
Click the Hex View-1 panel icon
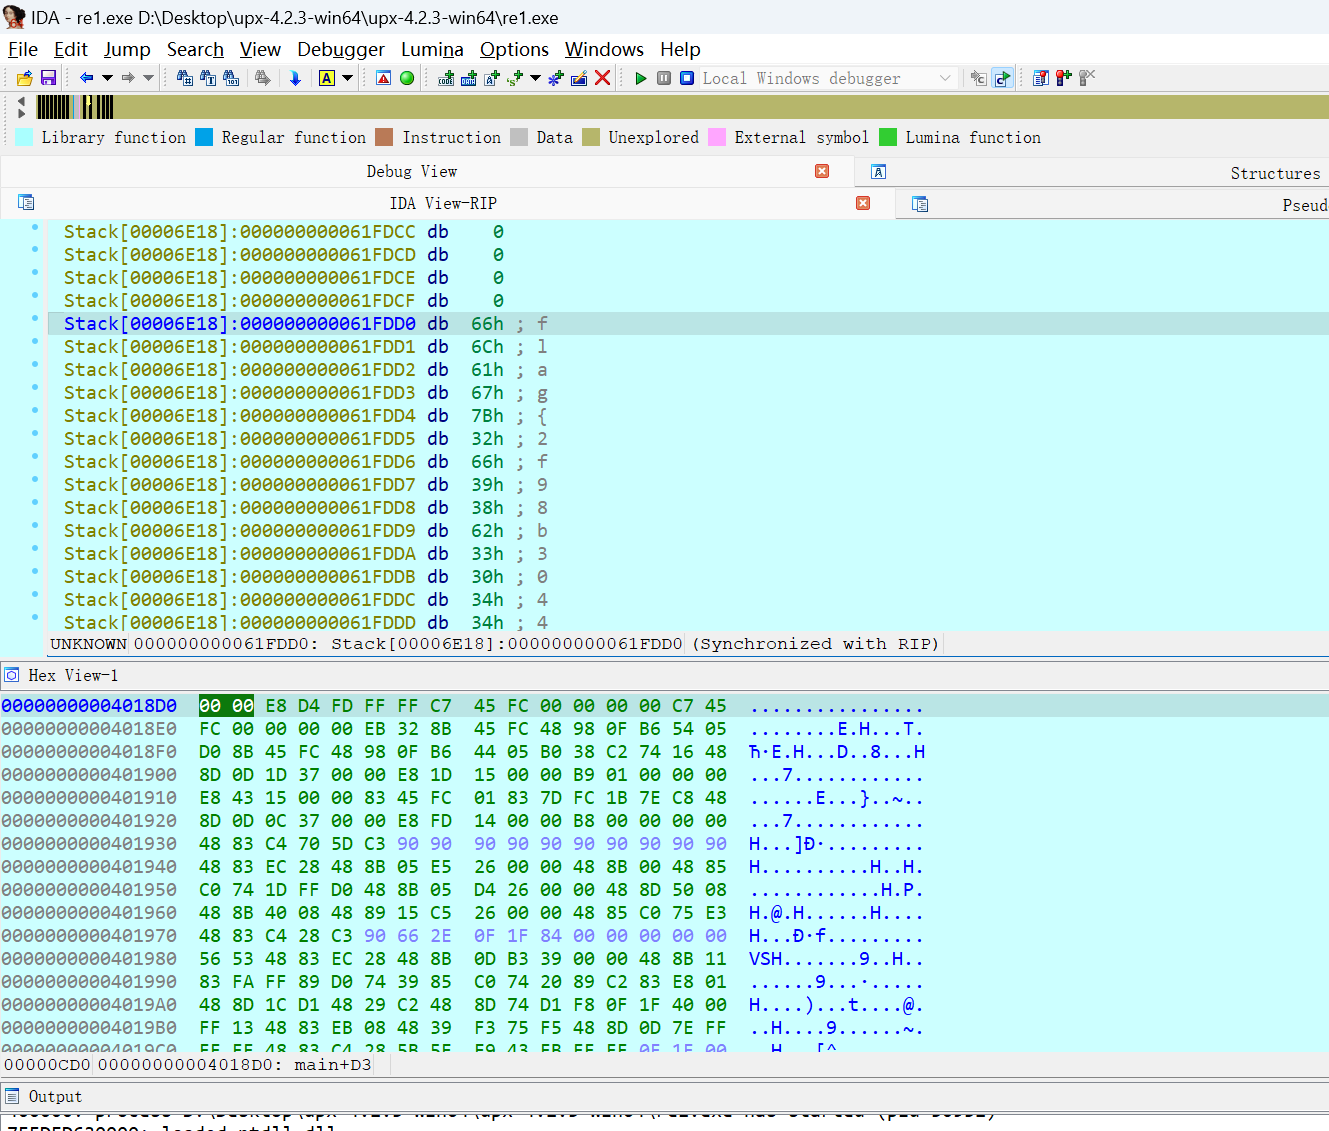[x=12, y=675]
